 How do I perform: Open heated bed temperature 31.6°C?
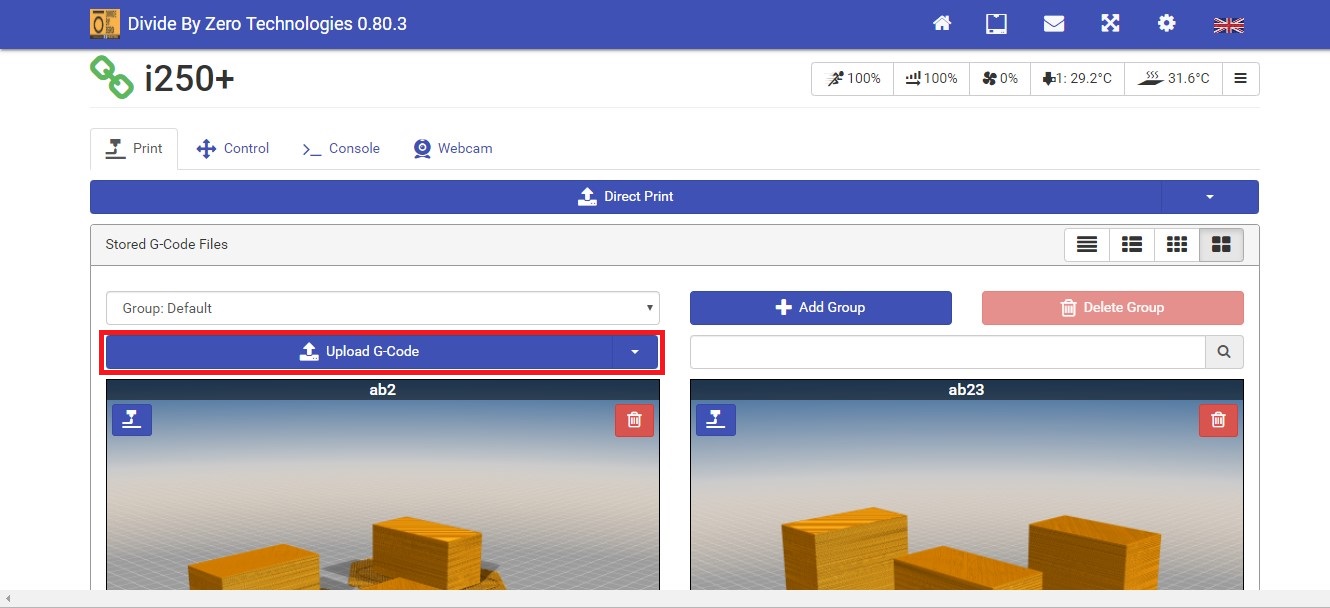pyautogui.click(x=1173, y=78)
